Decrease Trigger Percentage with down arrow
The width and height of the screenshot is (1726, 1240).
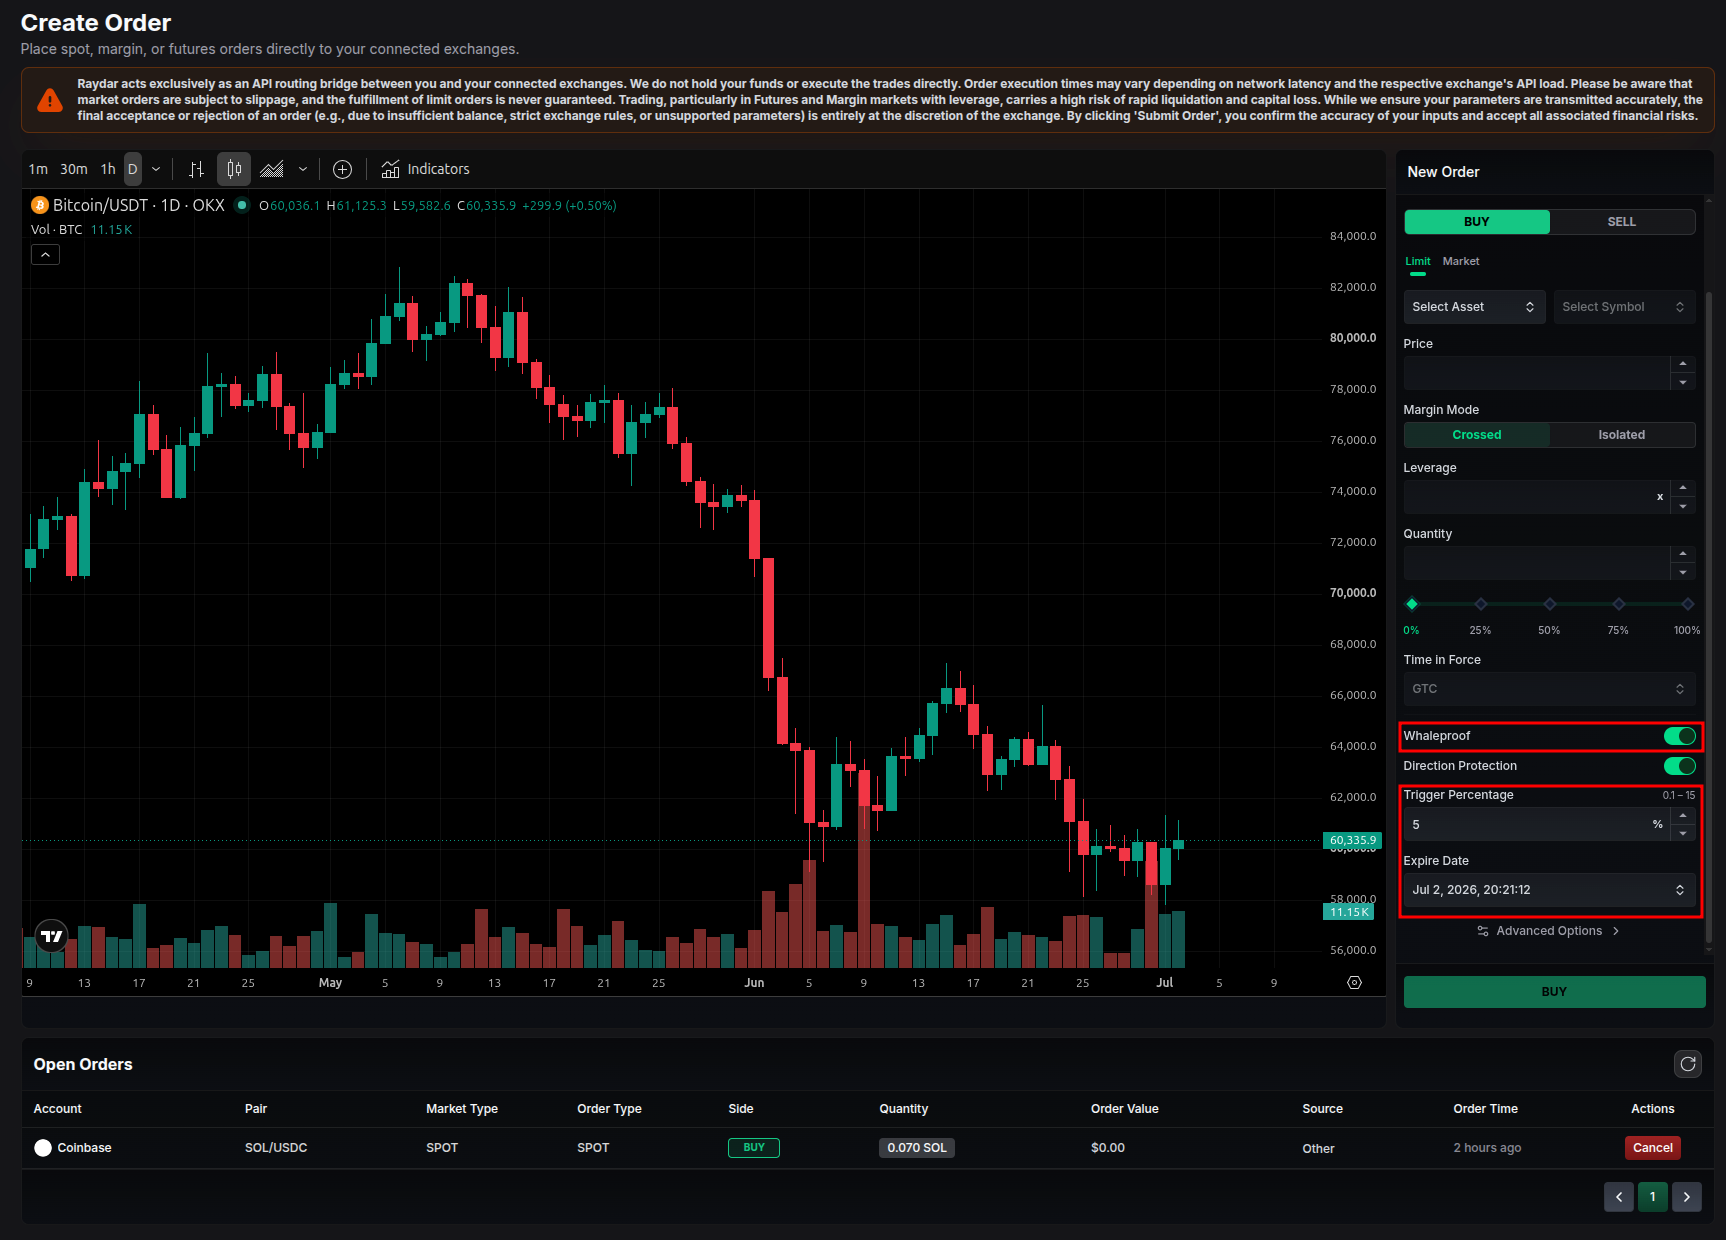click(x=1683, y=833)
